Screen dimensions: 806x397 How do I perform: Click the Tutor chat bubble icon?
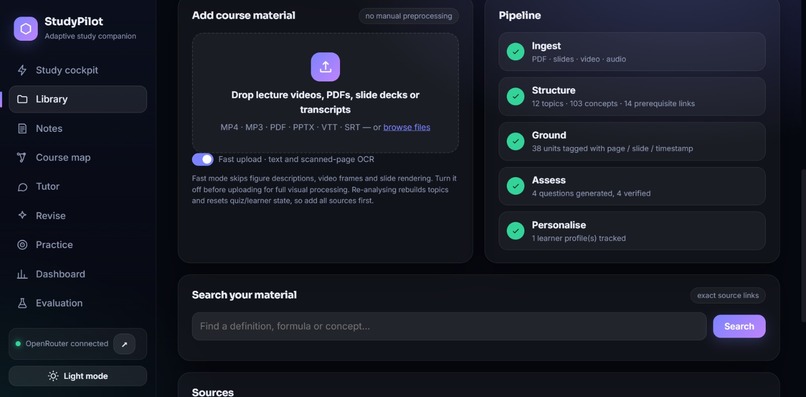click(22, 187)
